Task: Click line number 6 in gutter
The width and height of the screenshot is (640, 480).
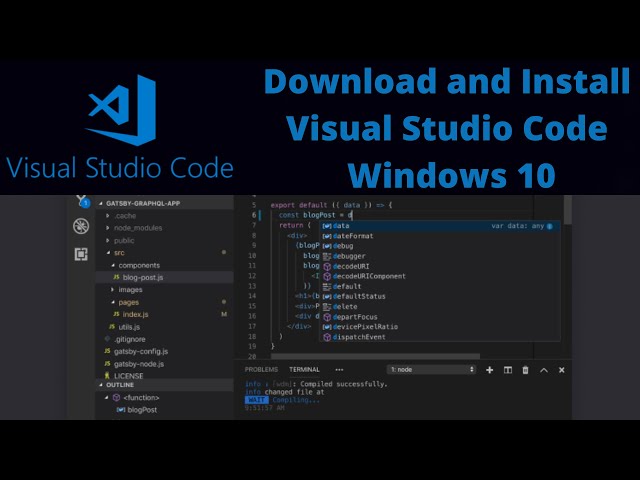Action: (254, 215)
